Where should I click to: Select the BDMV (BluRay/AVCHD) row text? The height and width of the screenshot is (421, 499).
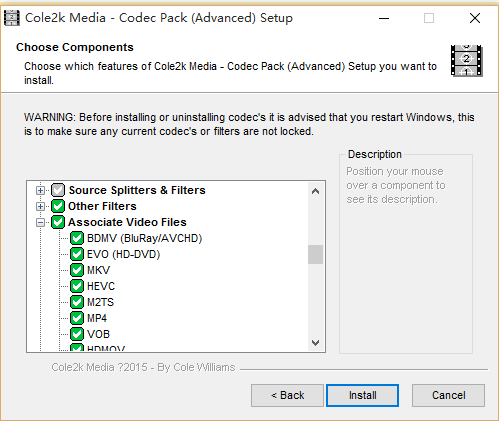point(145,238)
